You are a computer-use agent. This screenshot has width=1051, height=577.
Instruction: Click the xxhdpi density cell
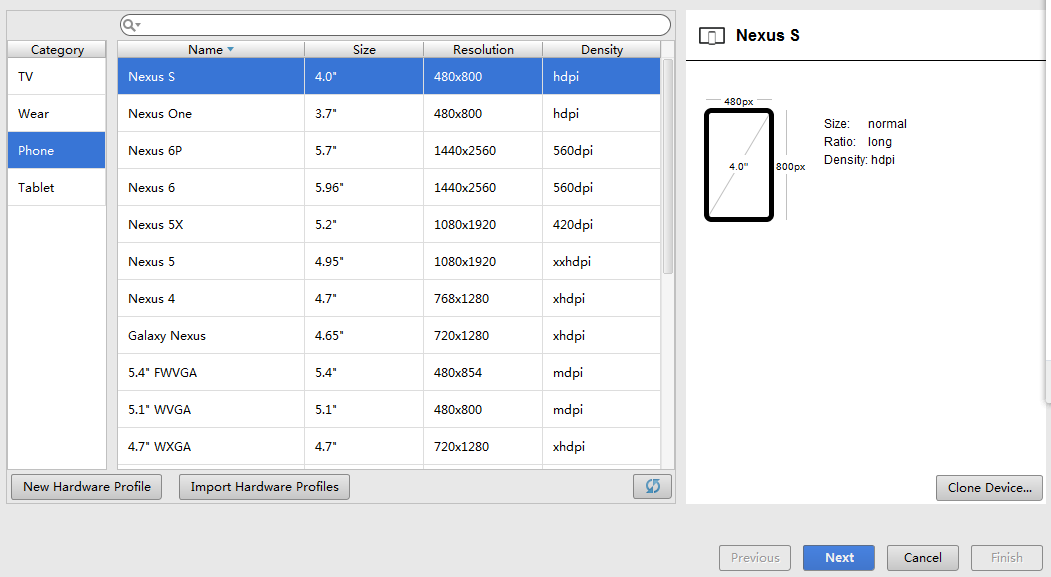point(601,261)
